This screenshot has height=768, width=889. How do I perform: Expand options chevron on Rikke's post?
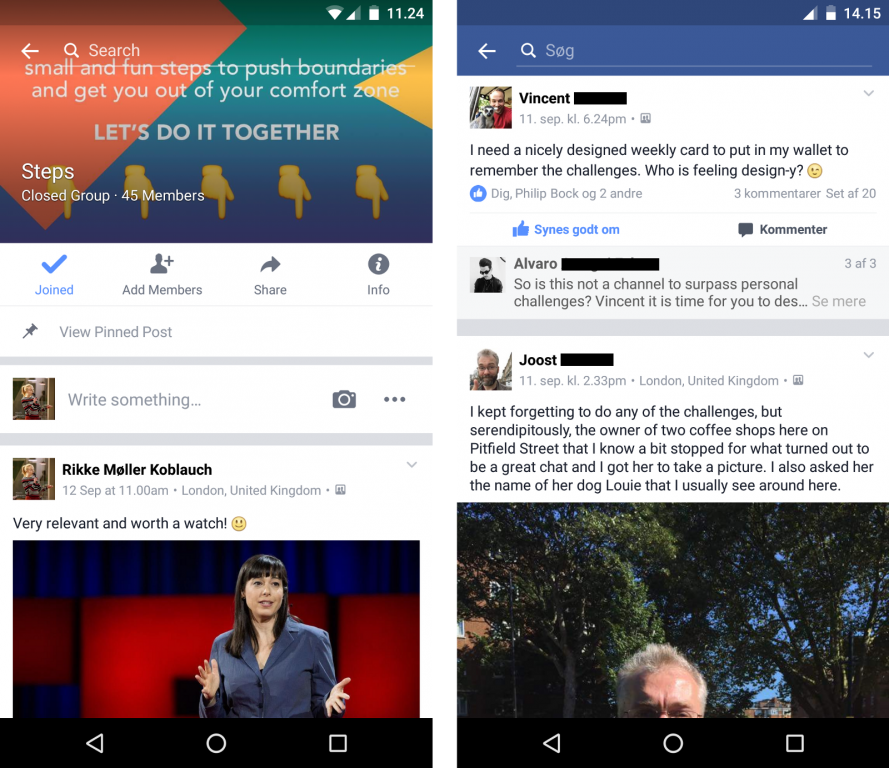coord(412,465)
